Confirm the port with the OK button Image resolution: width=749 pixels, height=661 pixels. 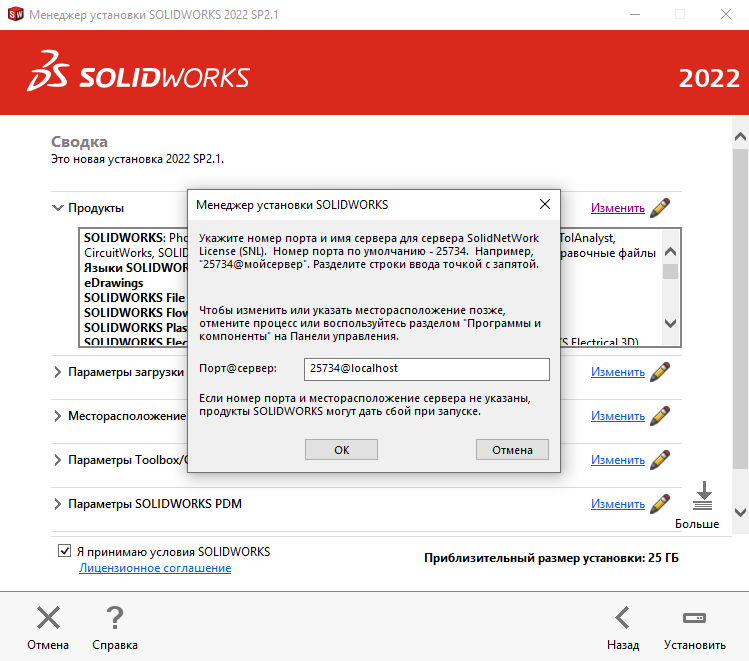pyautogui.click(x=342, y=449)
